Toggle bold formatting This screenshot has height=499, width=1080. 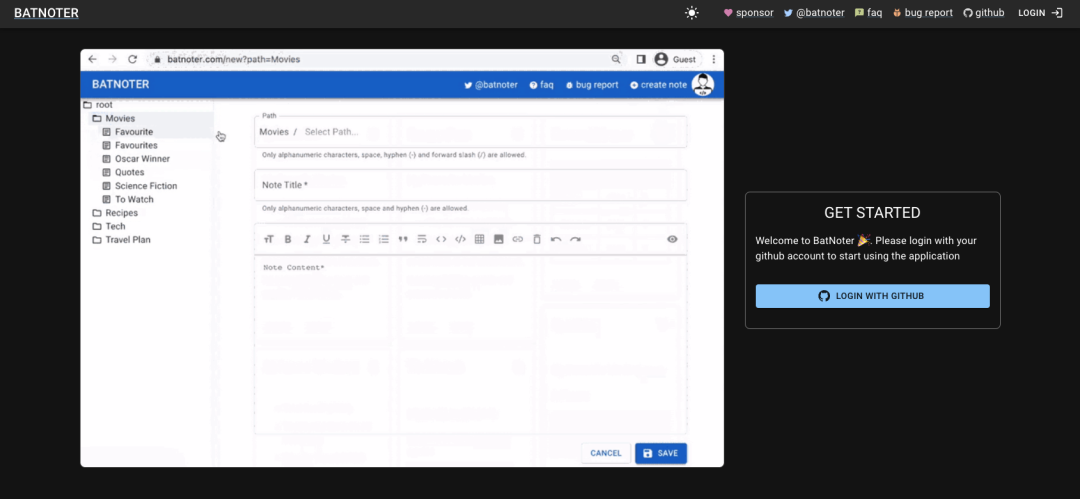pos(288,239)
